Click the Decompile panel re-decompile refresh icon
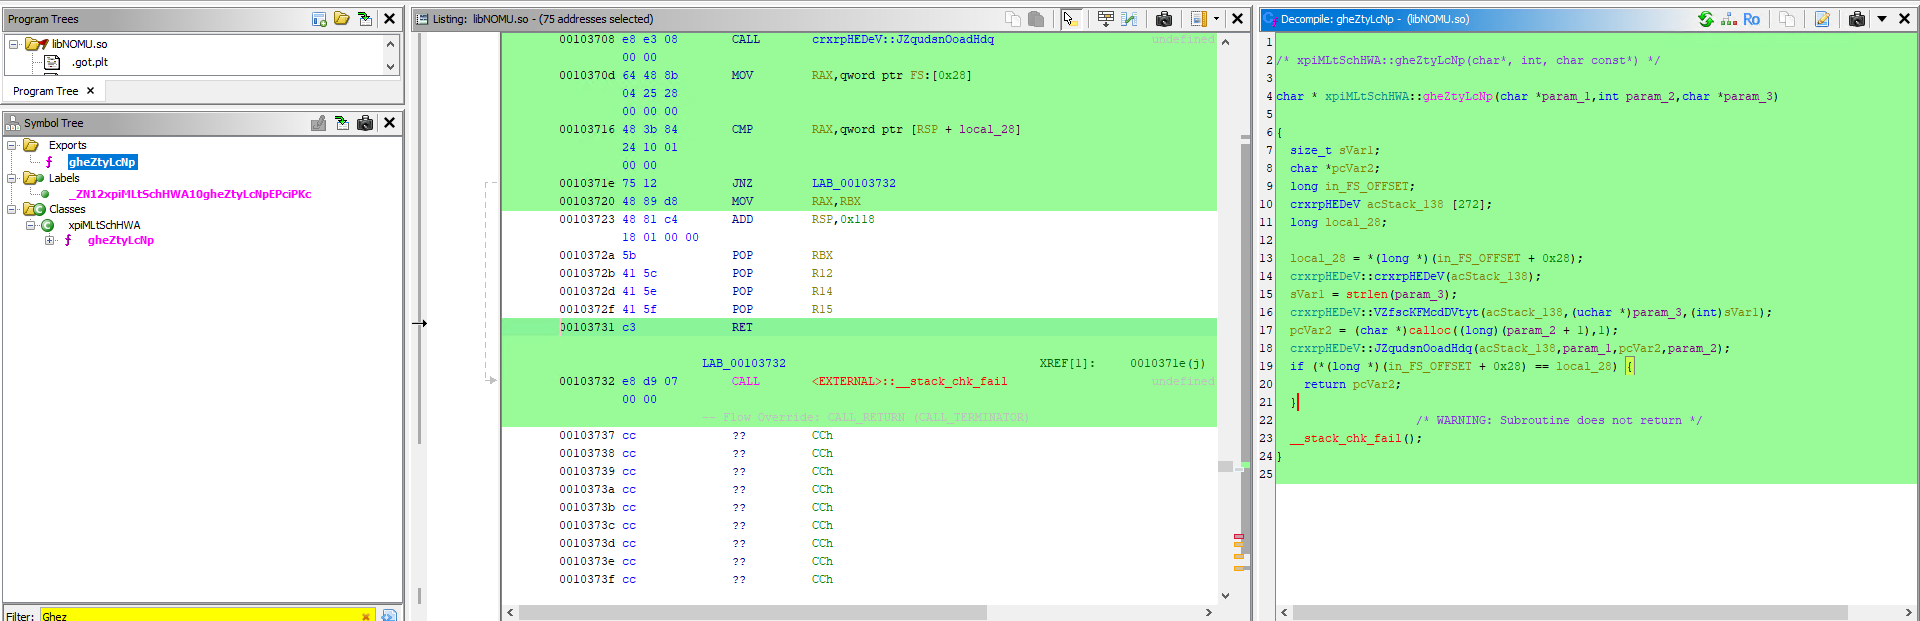Image resolution: width=1920 pixels, height=621 pixels. pyautogui.click(x=1705, y=19)
